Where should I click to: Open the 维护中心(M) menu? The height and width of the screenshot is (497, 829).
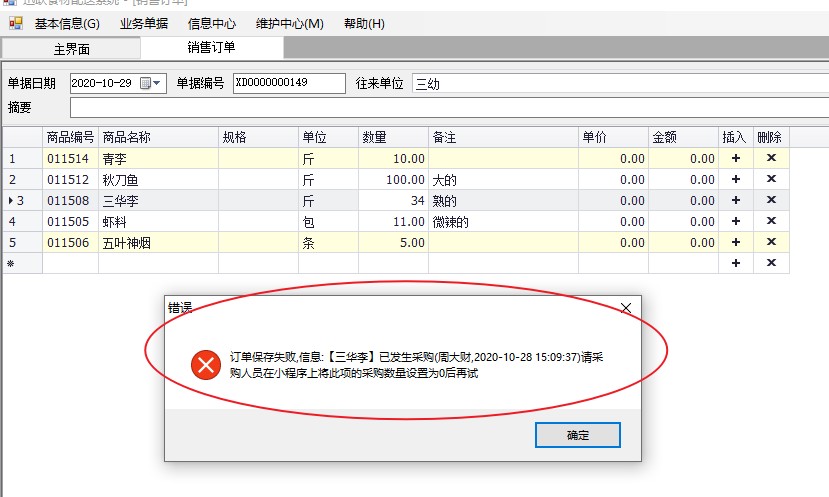pyautogui.click(x=289, y=24)
